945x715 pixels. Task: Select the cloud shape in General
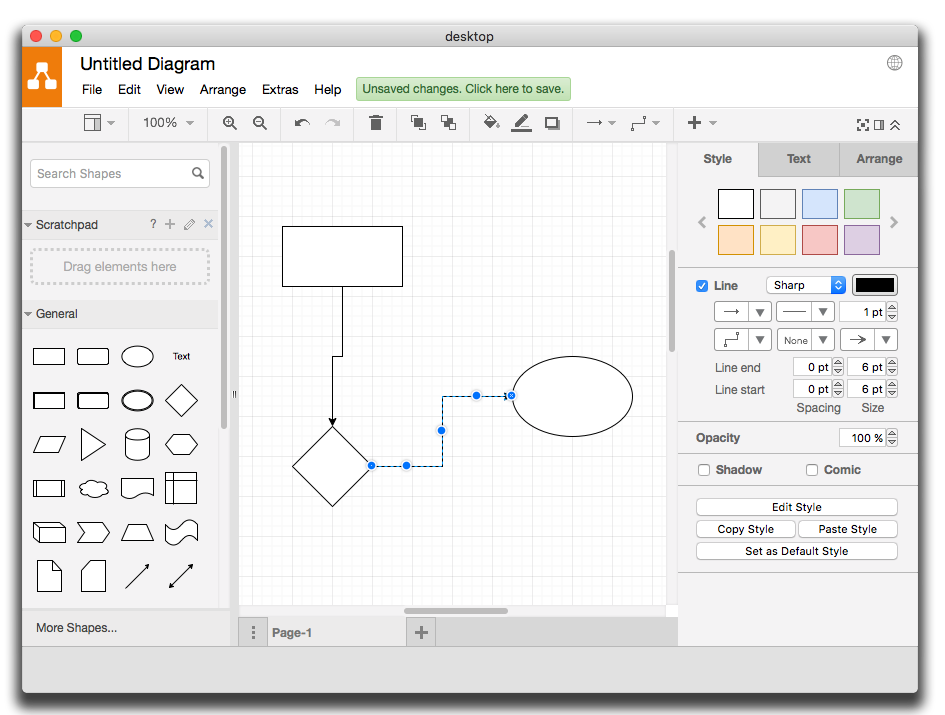94,488
